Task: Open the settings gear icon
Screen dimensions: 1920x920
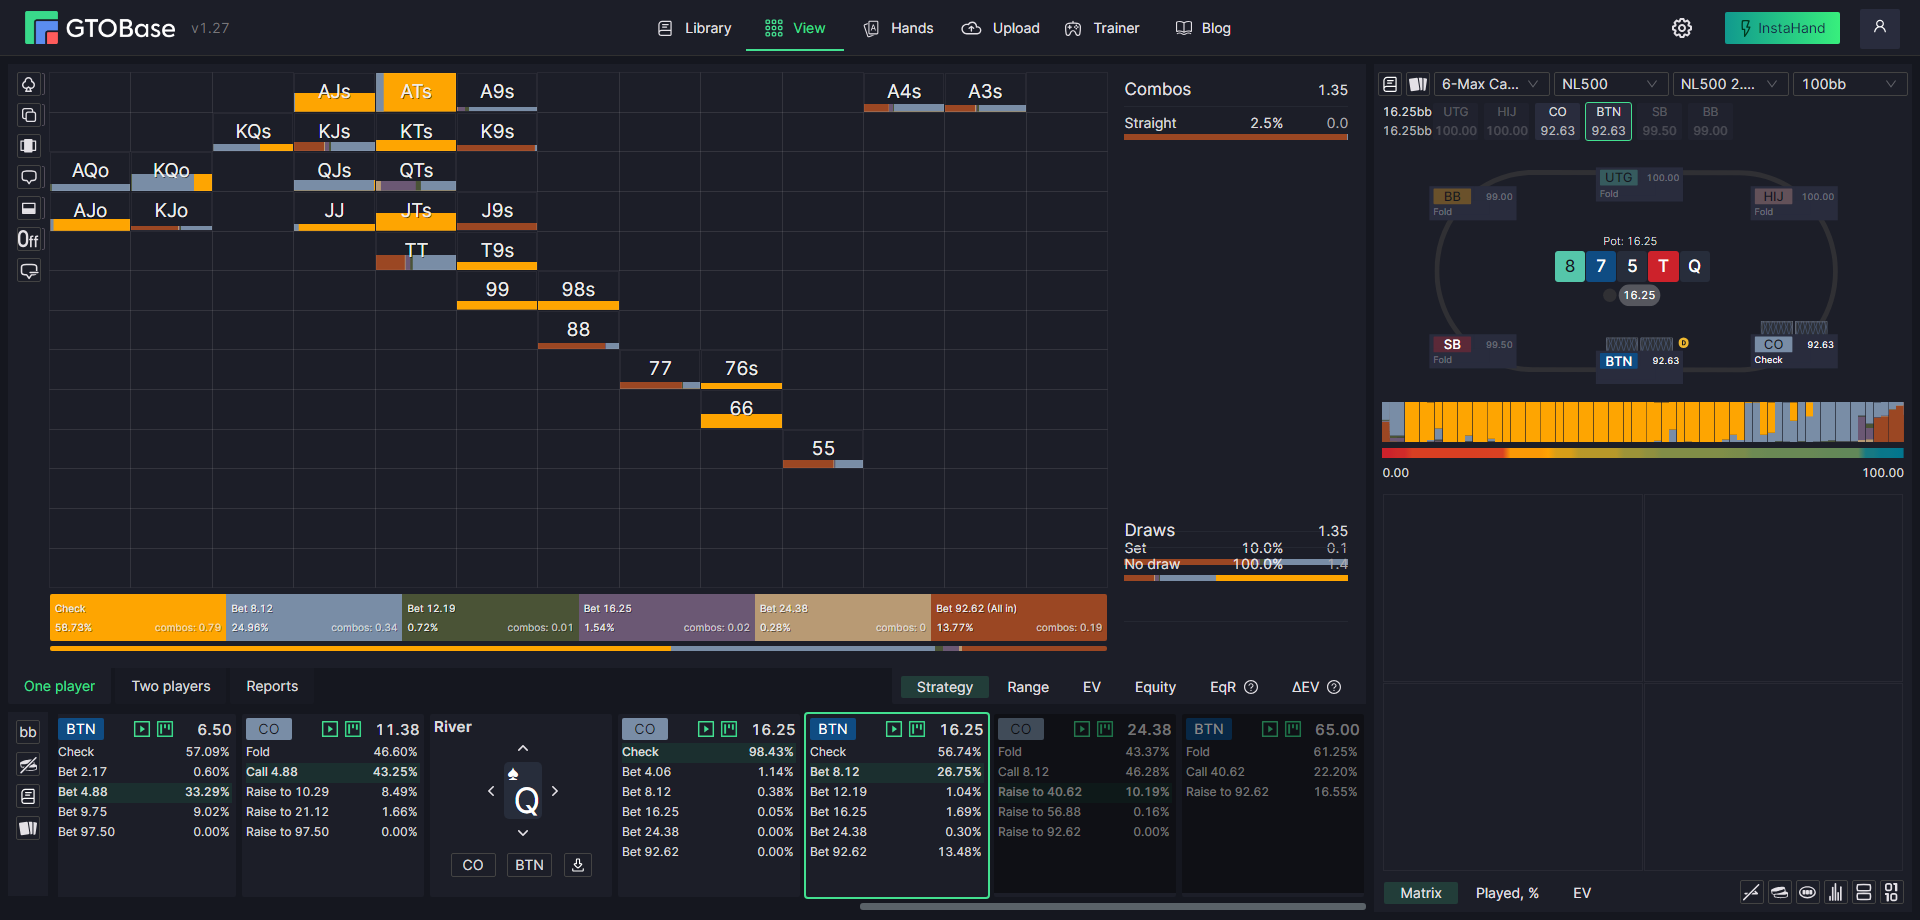Action: [x=1682, y=28]
